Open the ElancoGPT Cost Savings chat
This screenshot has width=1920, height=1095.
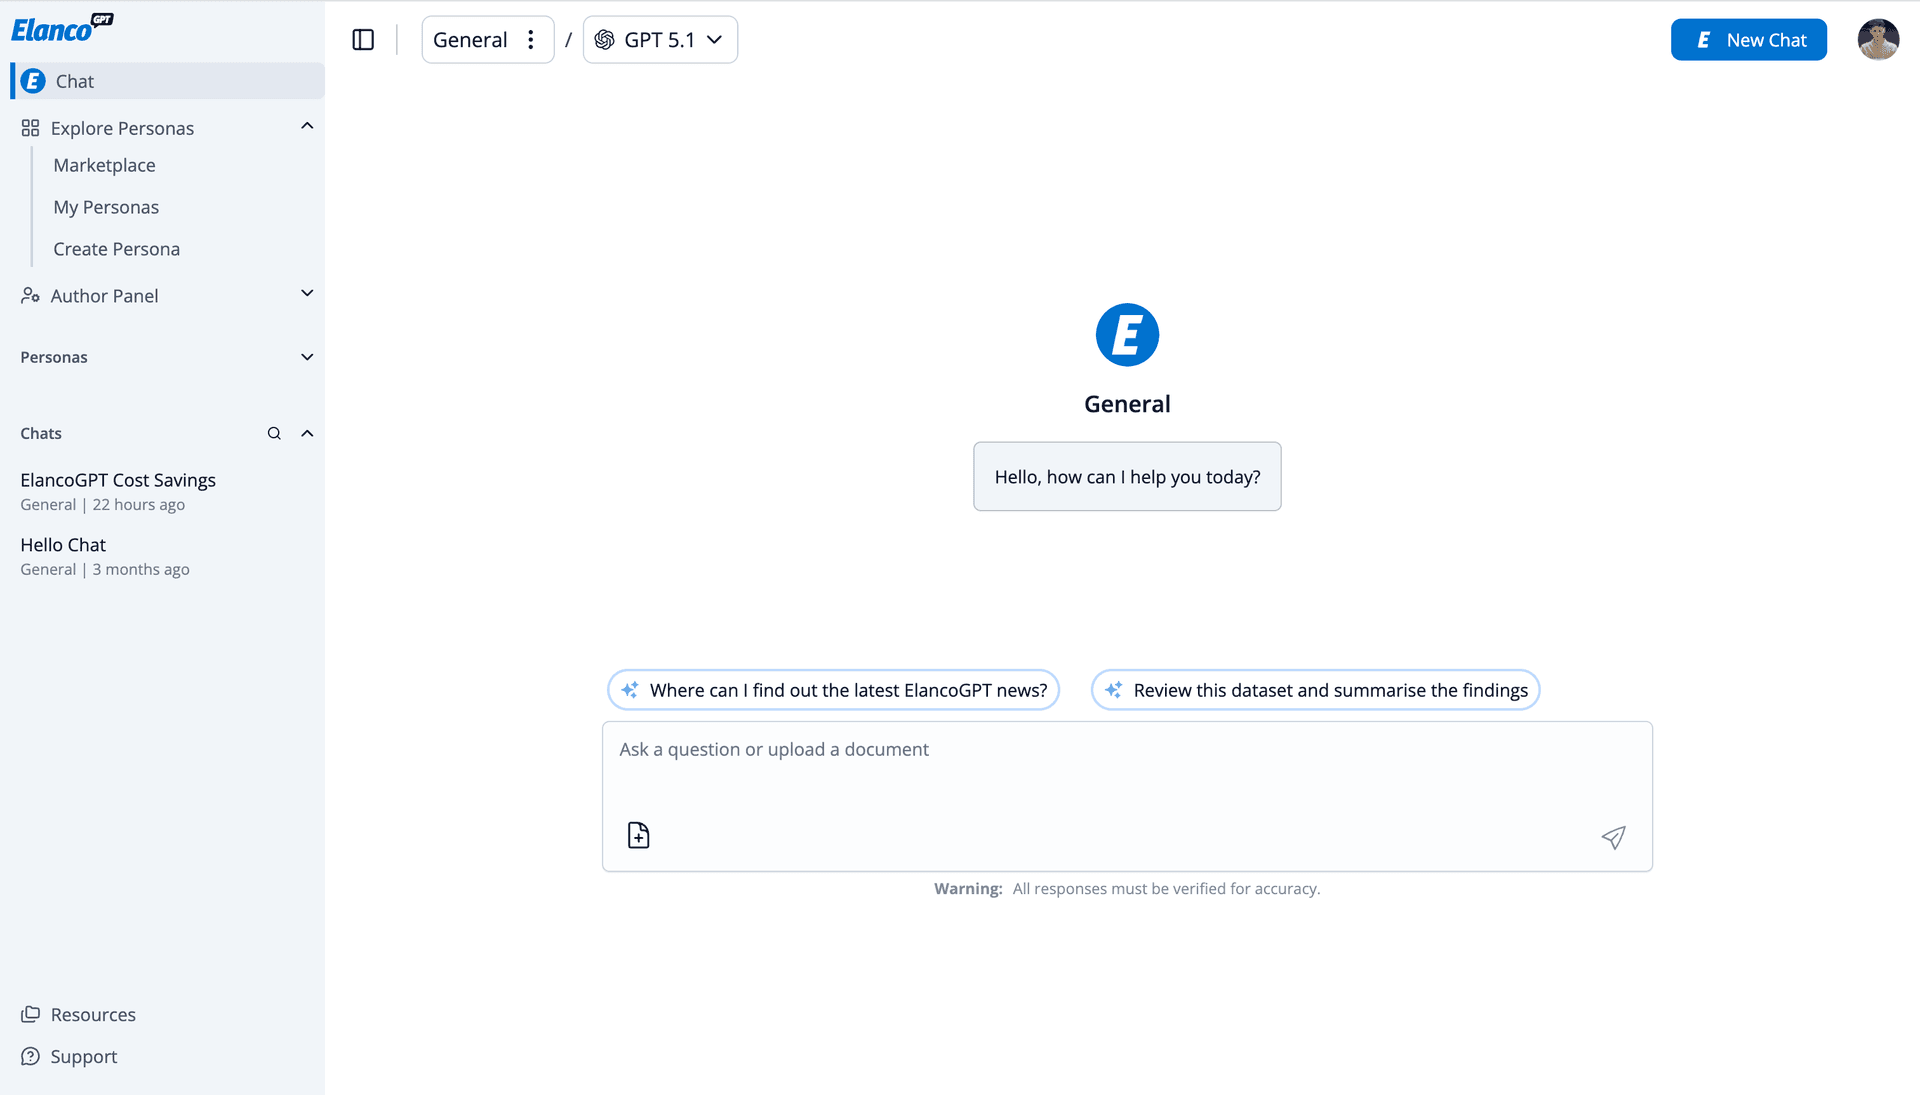coord(118,480)
